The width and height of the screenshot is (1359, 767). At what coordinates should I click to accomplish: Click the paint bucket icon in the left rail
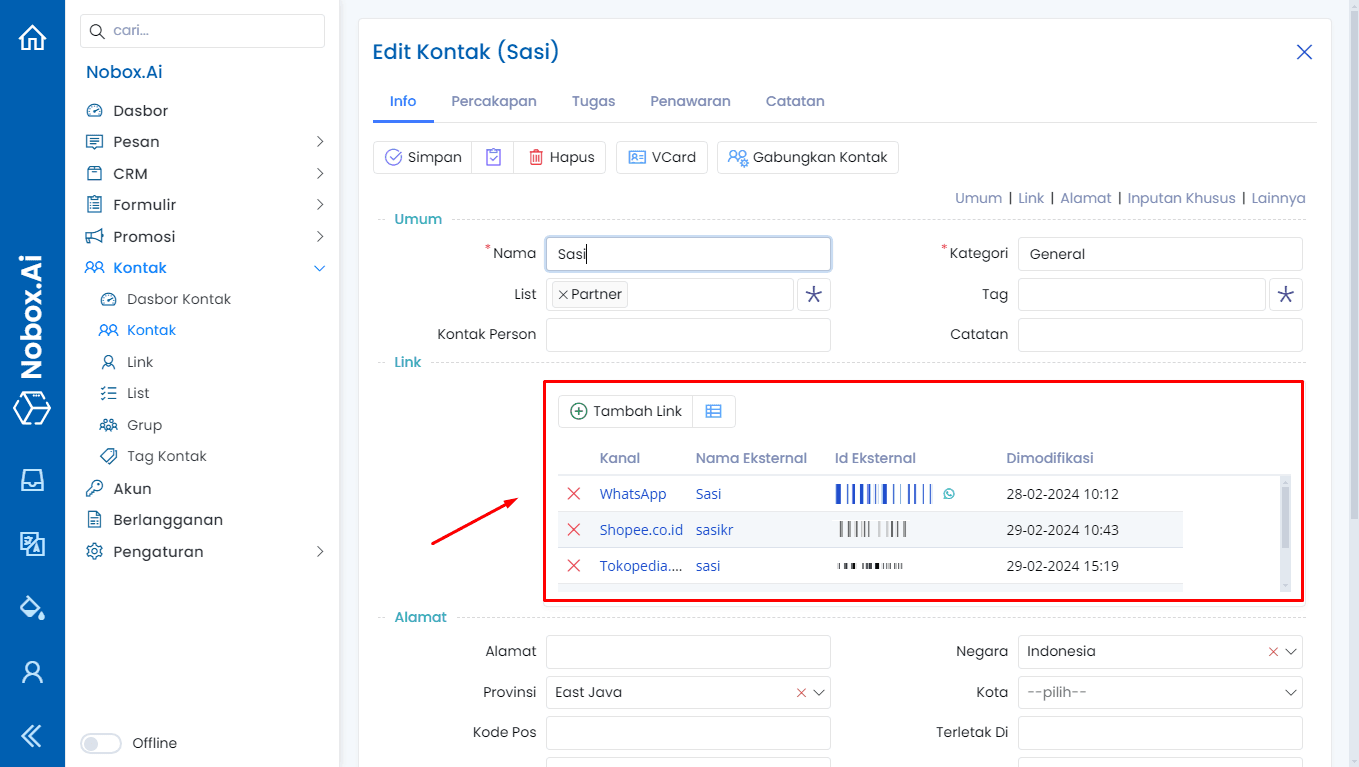[x=32, y=607]
